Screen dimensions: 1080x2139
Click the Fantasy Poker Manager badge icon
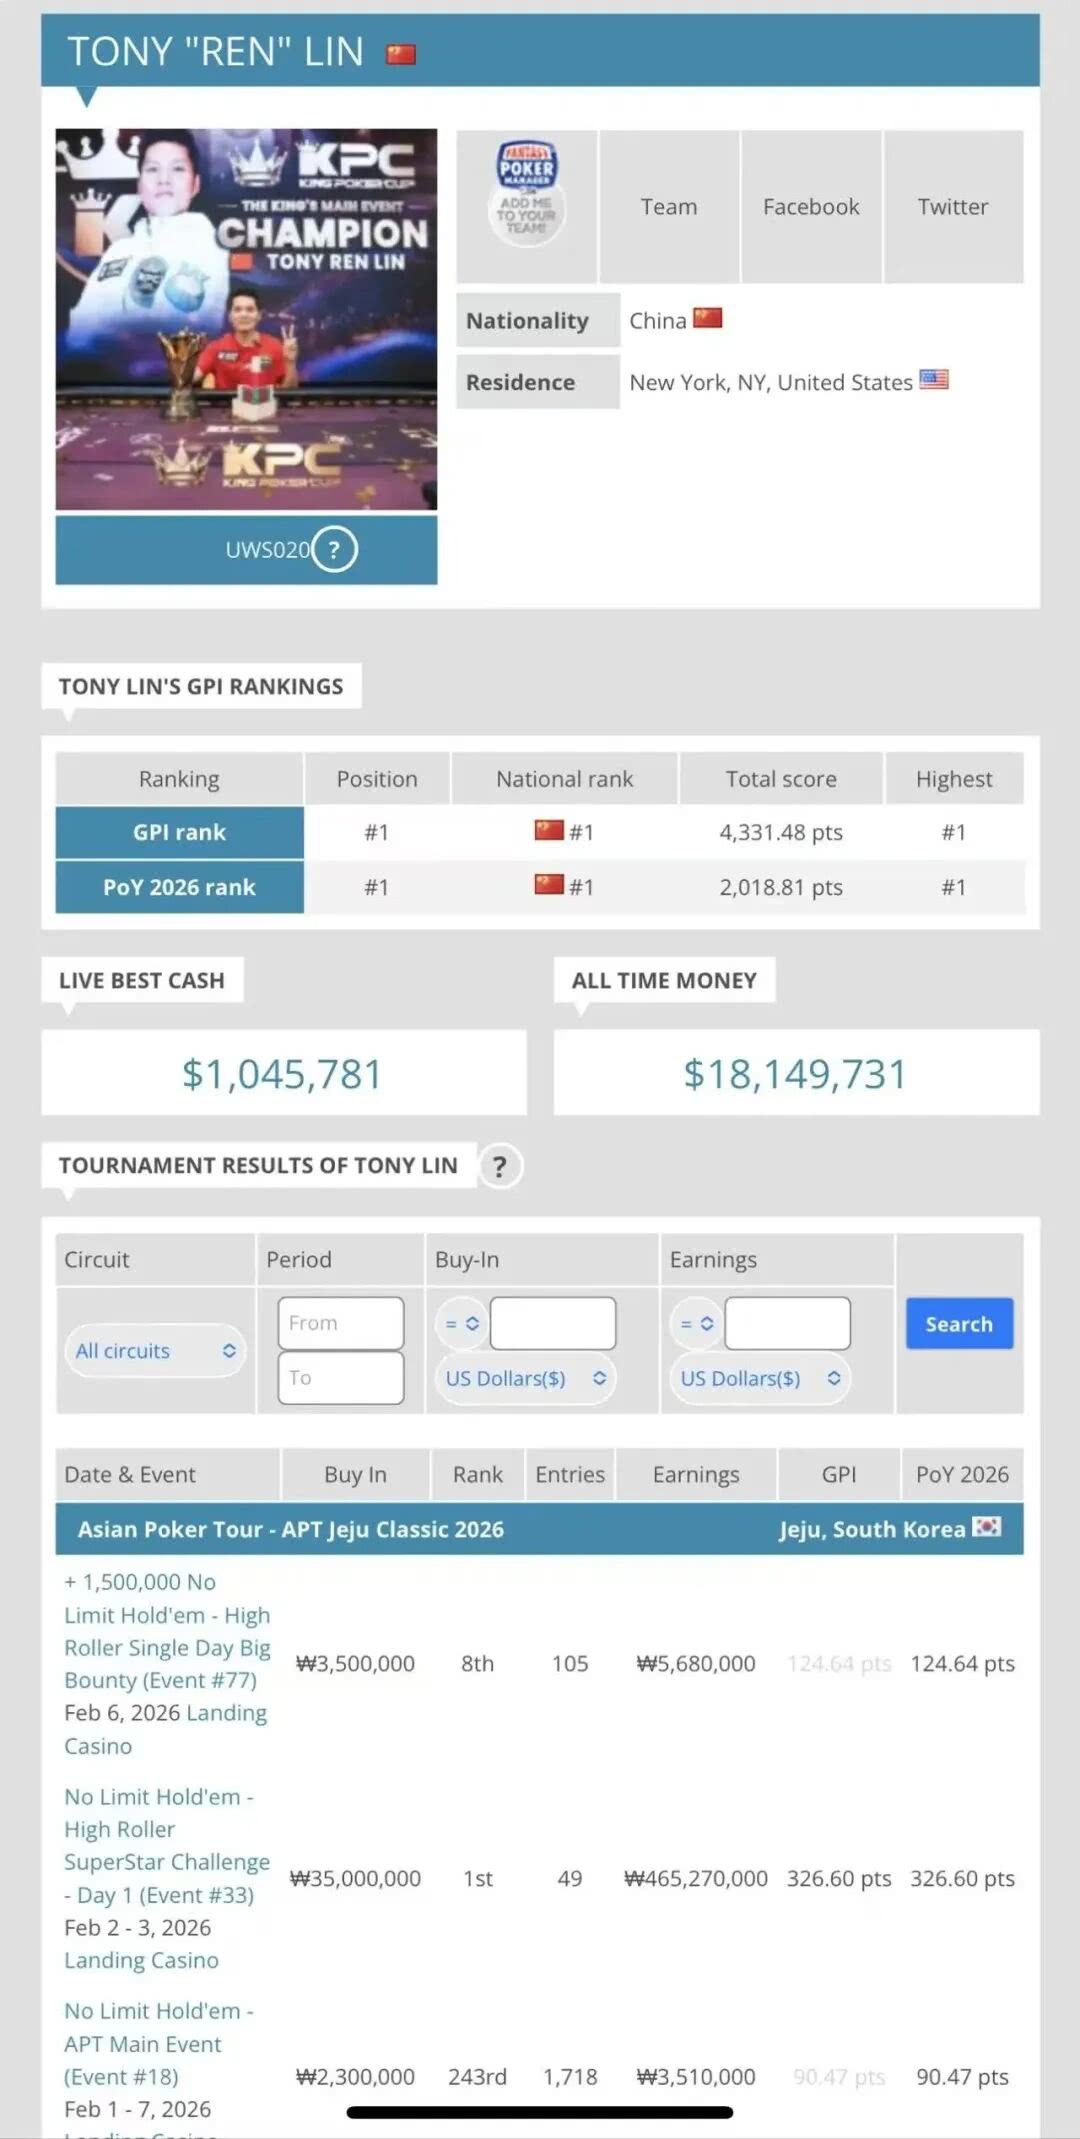pyautogui.click(x=527, y=192)
